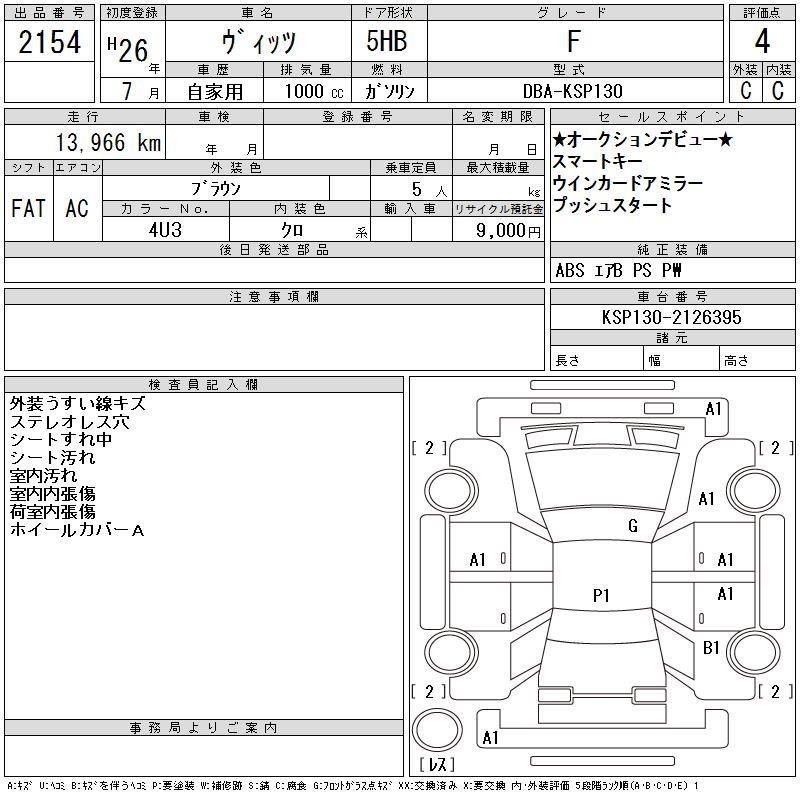Click the car name ヴィッツ
Image resolution: width=800 pixels, height=800 pixels.
click(x=258, y=42)
